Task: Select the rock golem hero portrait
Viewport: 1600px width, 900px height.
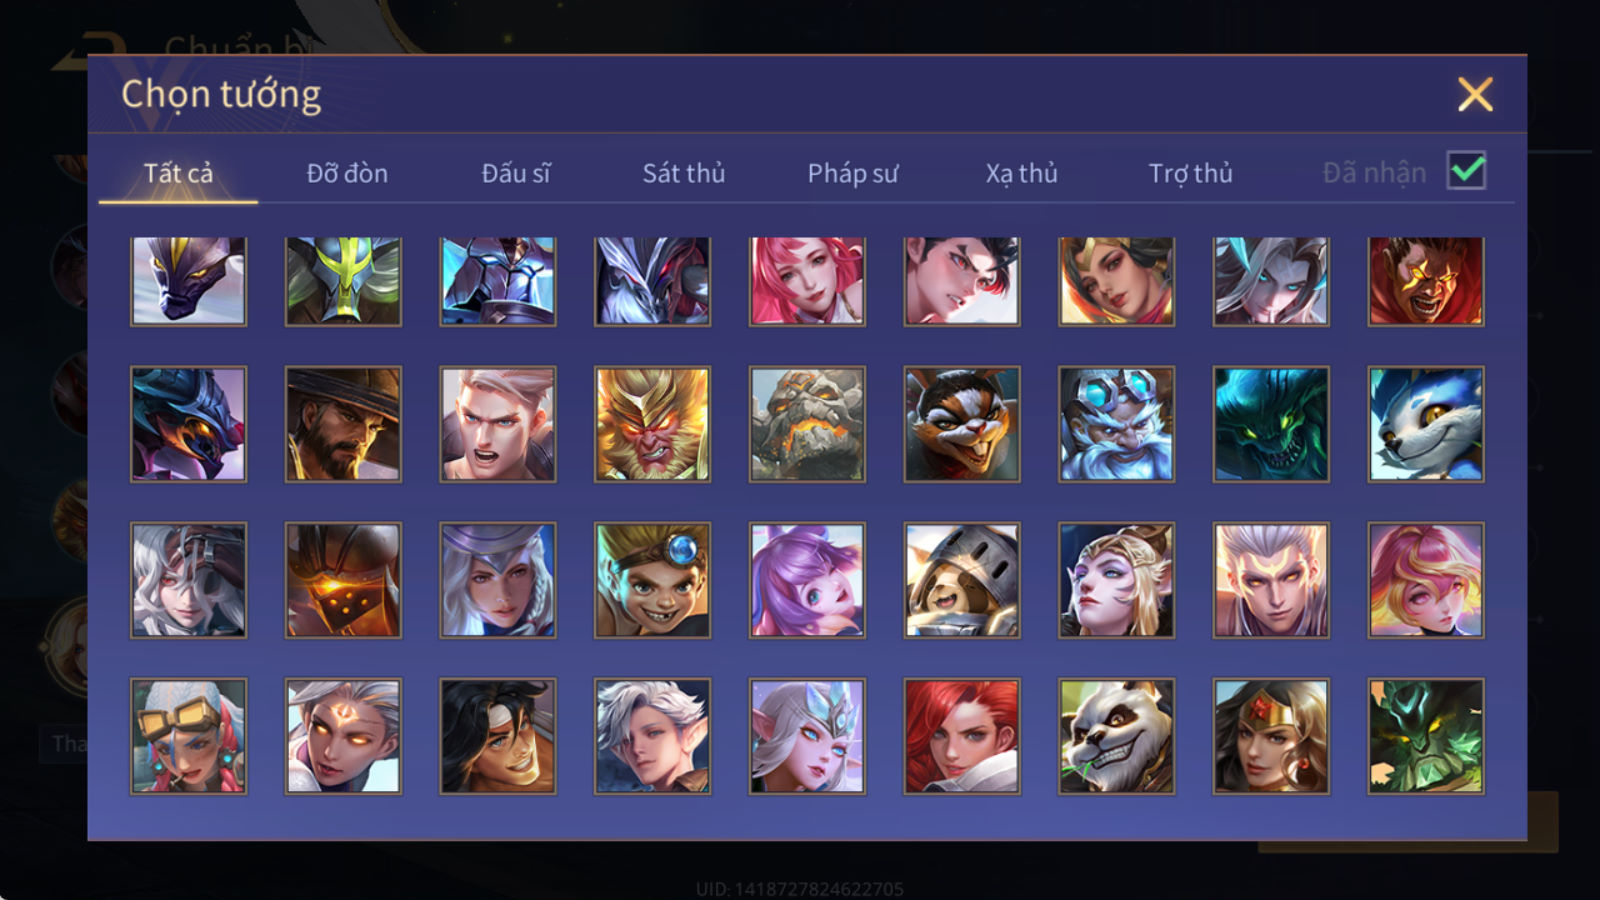Action: pyautogui.click(x=807, y=424)
